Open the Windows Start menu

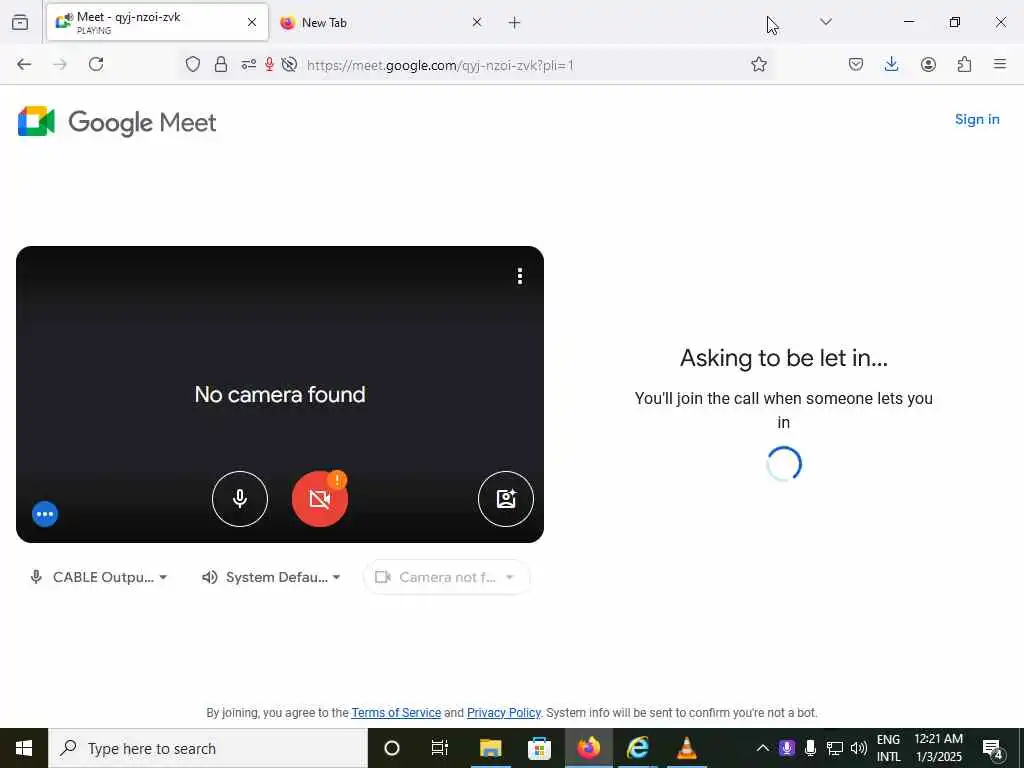[x=24, y=748]
